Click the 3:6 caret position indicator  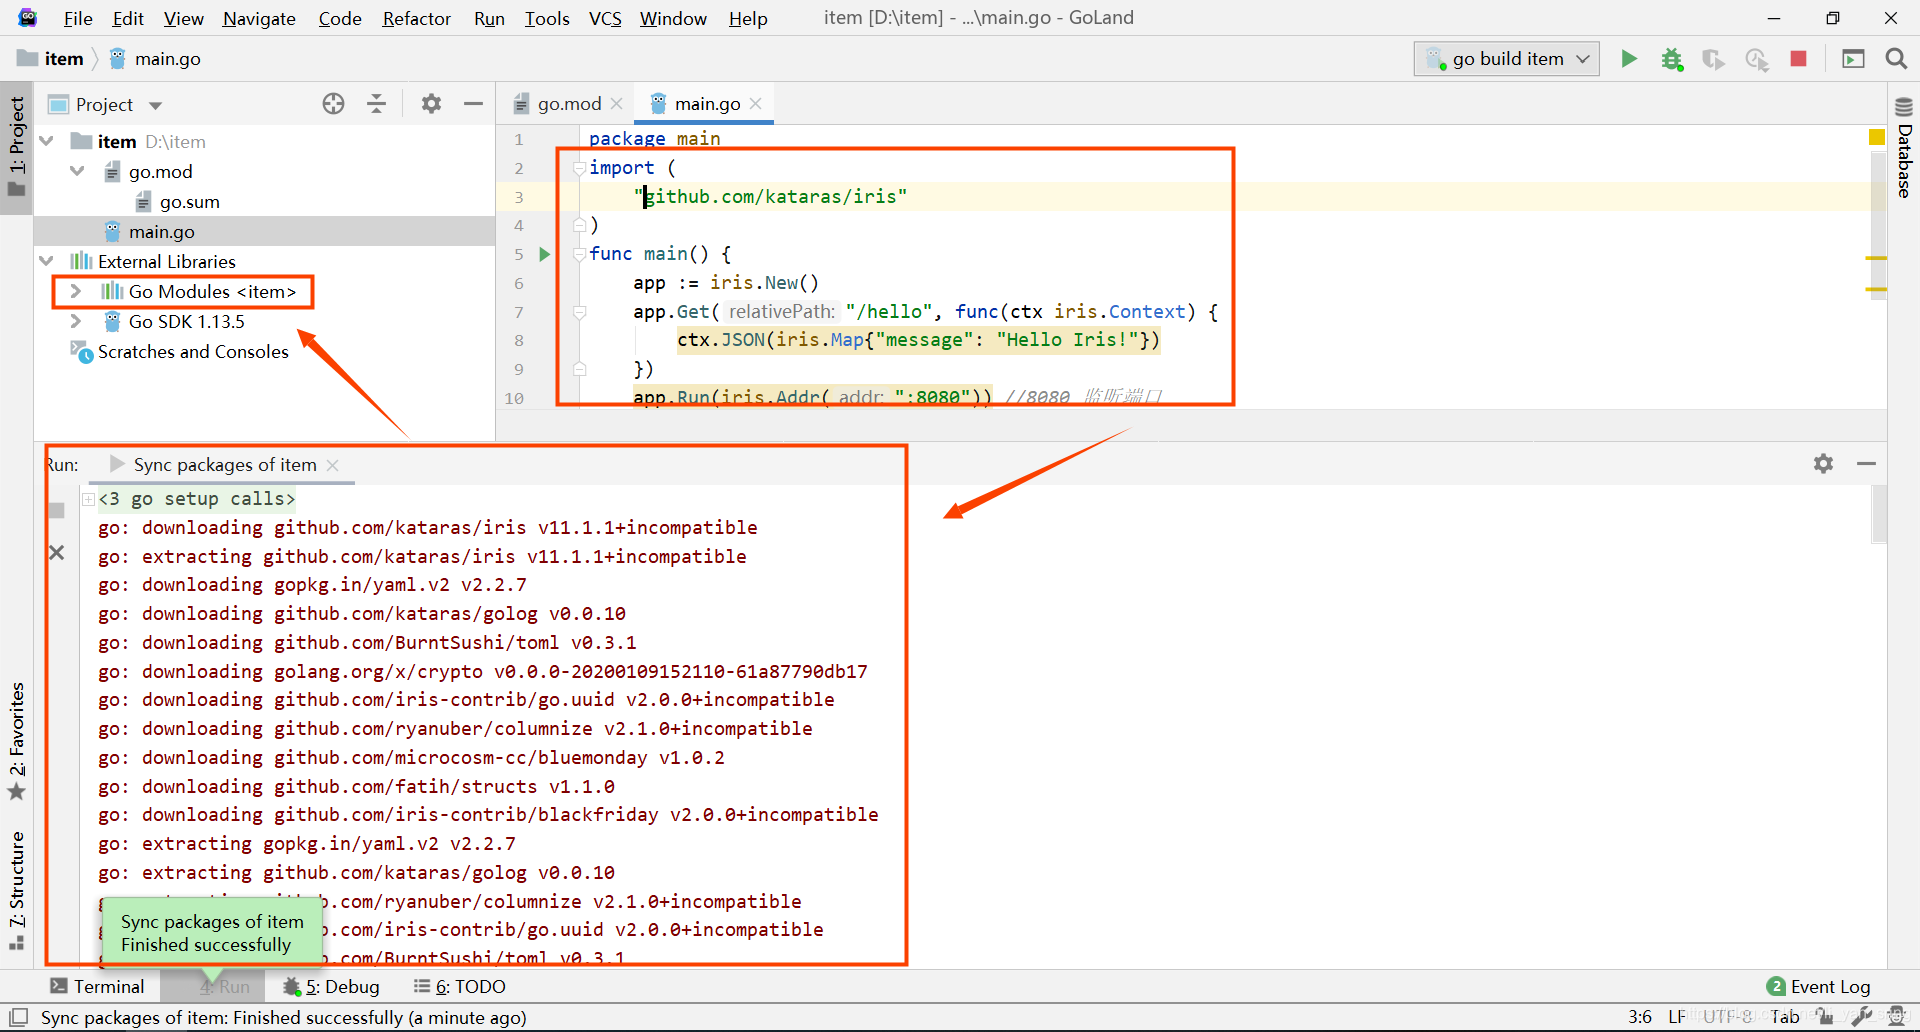point(1640,1018)
